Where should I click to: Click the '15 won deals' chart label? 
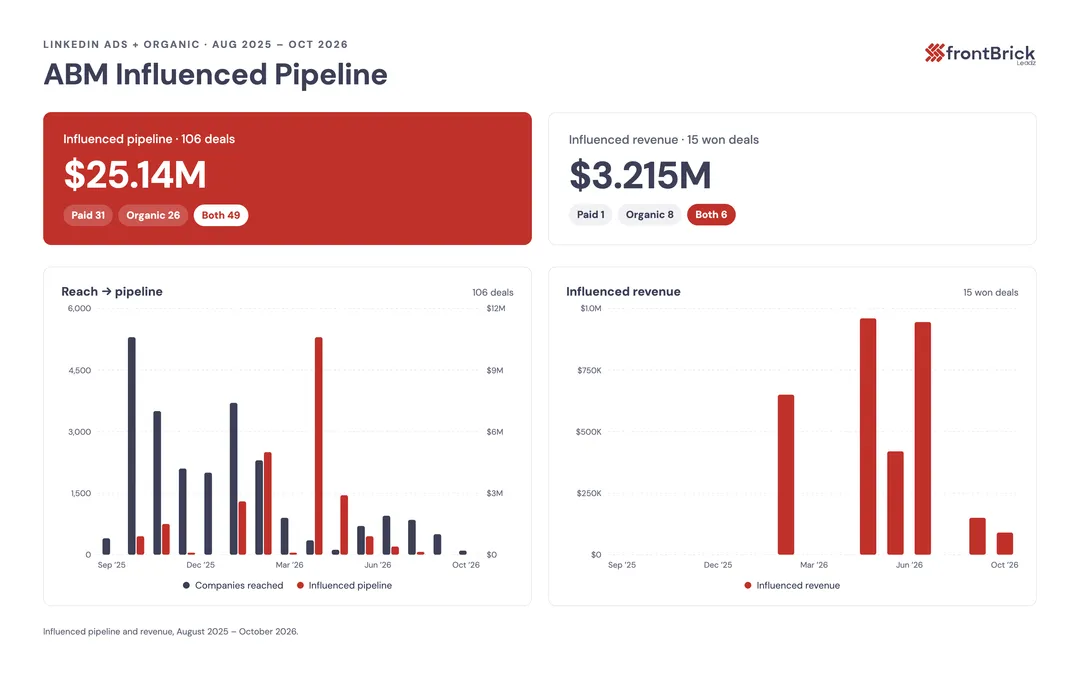click(990, 293)
